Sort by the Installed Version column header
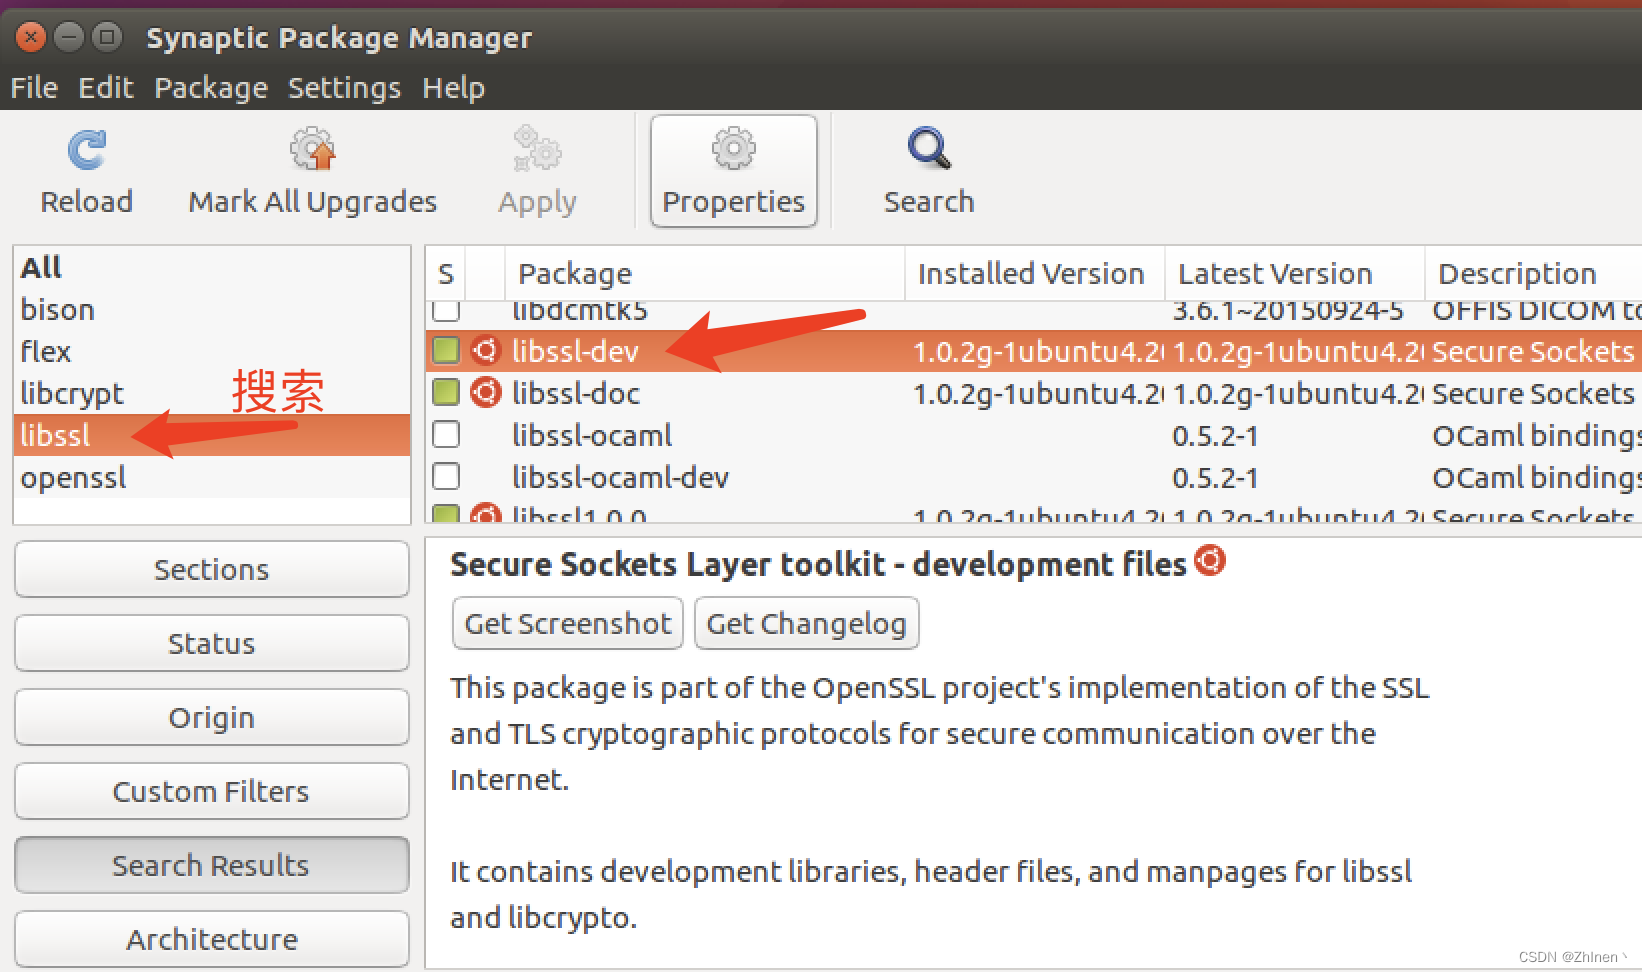1642x972 pixels. coord(1035,273)
